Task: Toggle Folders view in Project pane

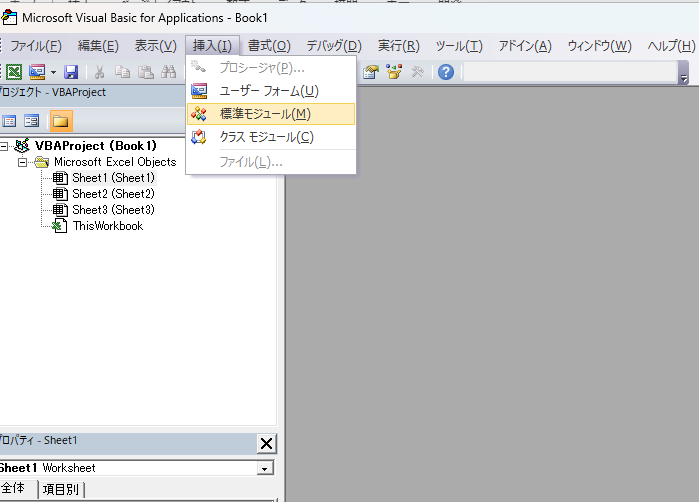Action: click(x=61, y=121)
